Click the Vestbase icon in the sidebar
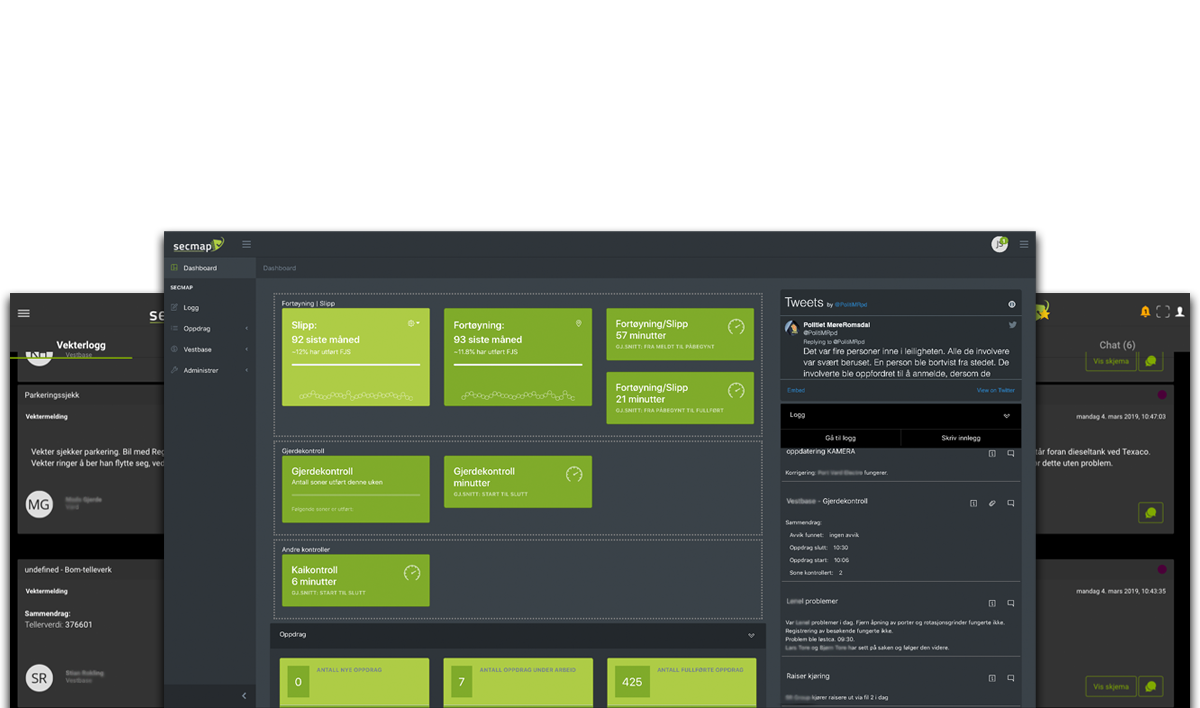Viewport: 1200px width, 708px height. 174,349
